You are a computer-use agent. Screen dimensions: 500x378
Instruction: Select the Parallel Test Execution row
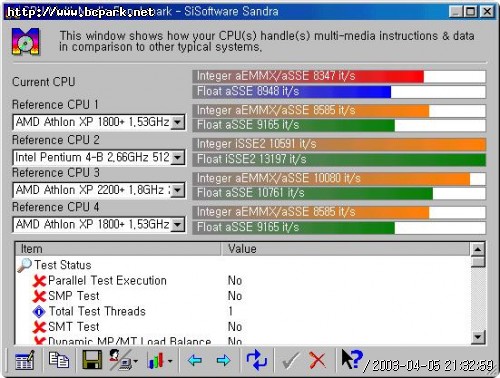pyautogui.click(x=243, y=281)
